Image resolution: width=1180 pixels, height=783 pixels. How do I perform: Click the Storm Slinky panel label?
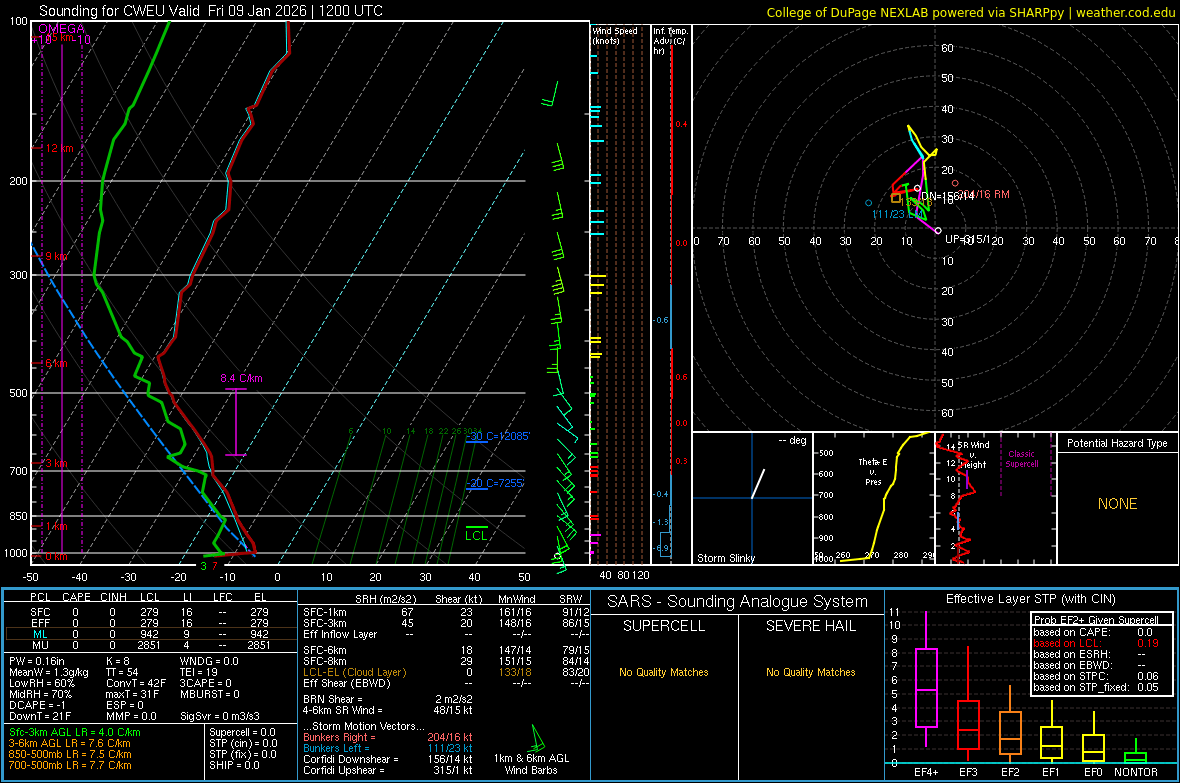pyautogui.click(x=725, y=558)
